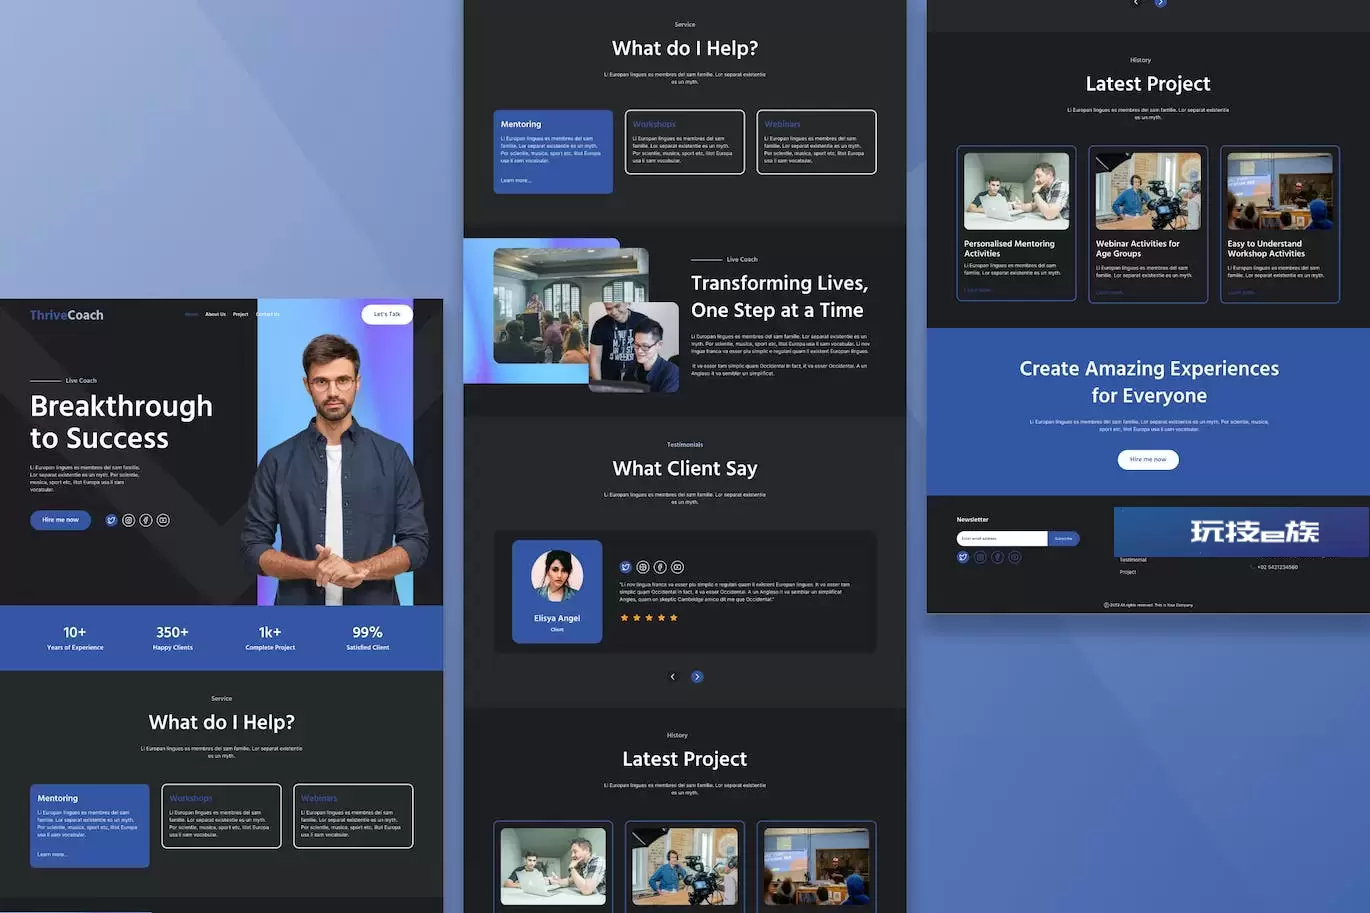Open the Home nav item in header
Image resolution: width=1370 pixels, height=913 pixels.
click(191, 314)
